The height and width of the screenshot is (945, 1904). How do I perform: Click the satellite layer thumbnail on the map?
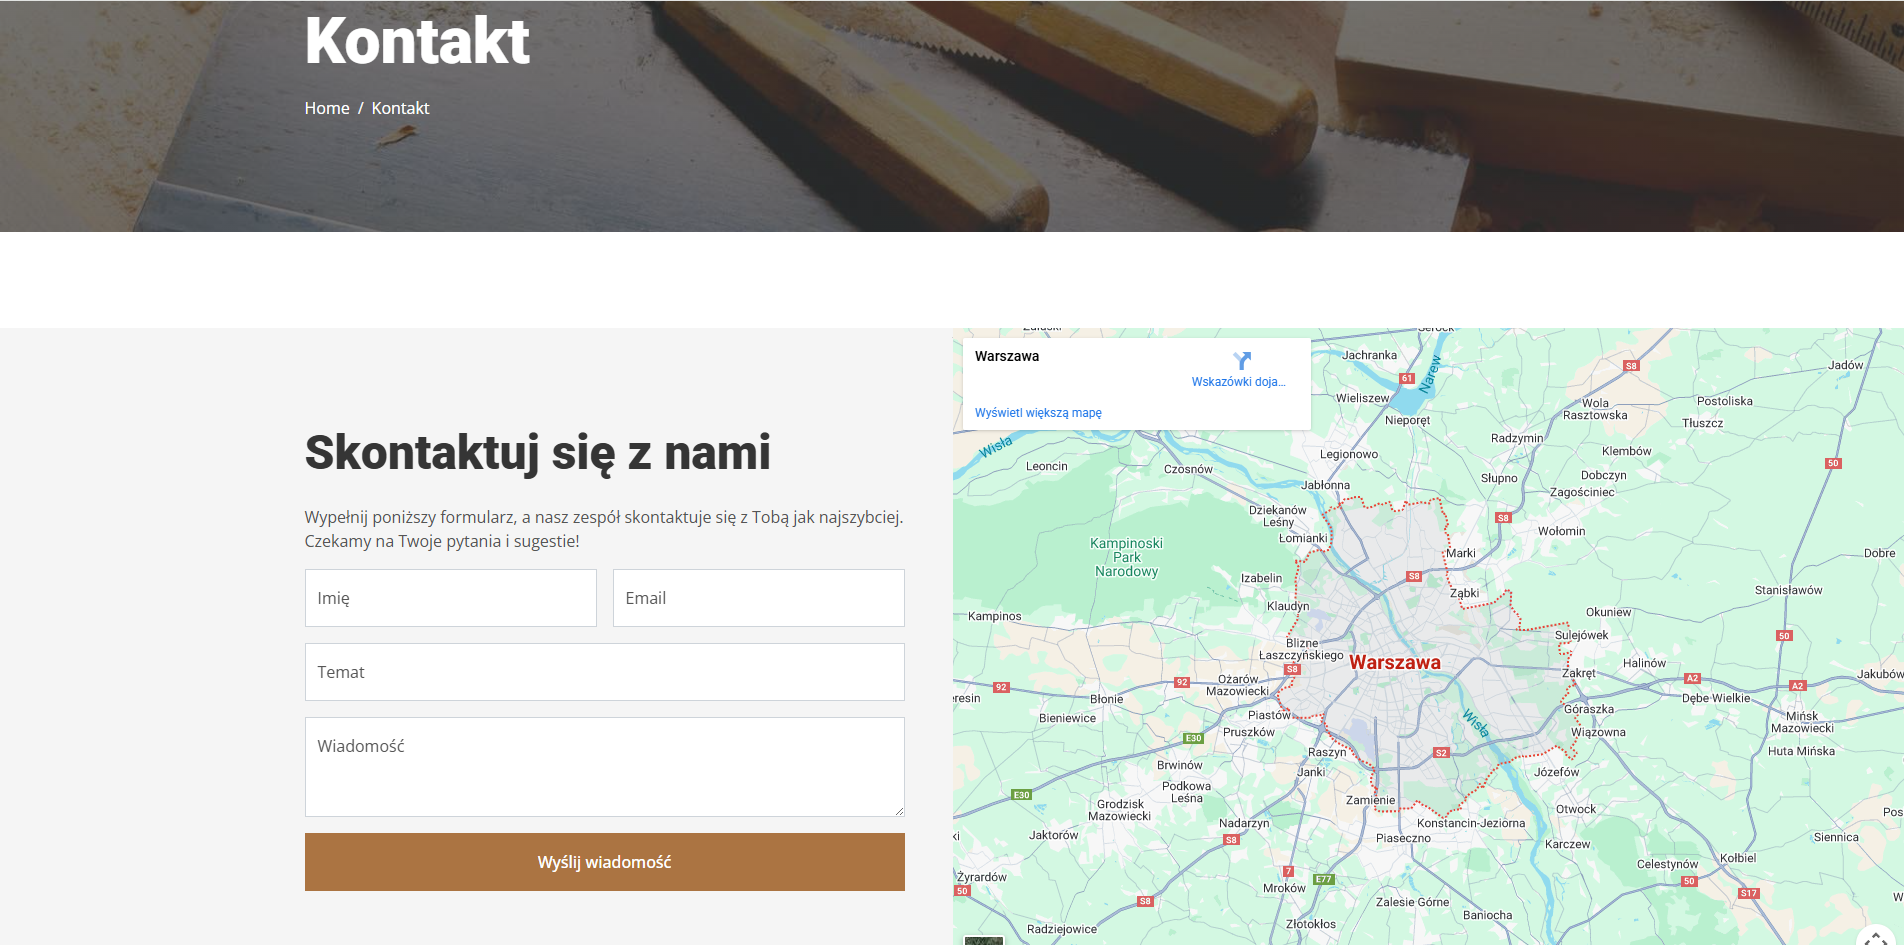(983, 939)
